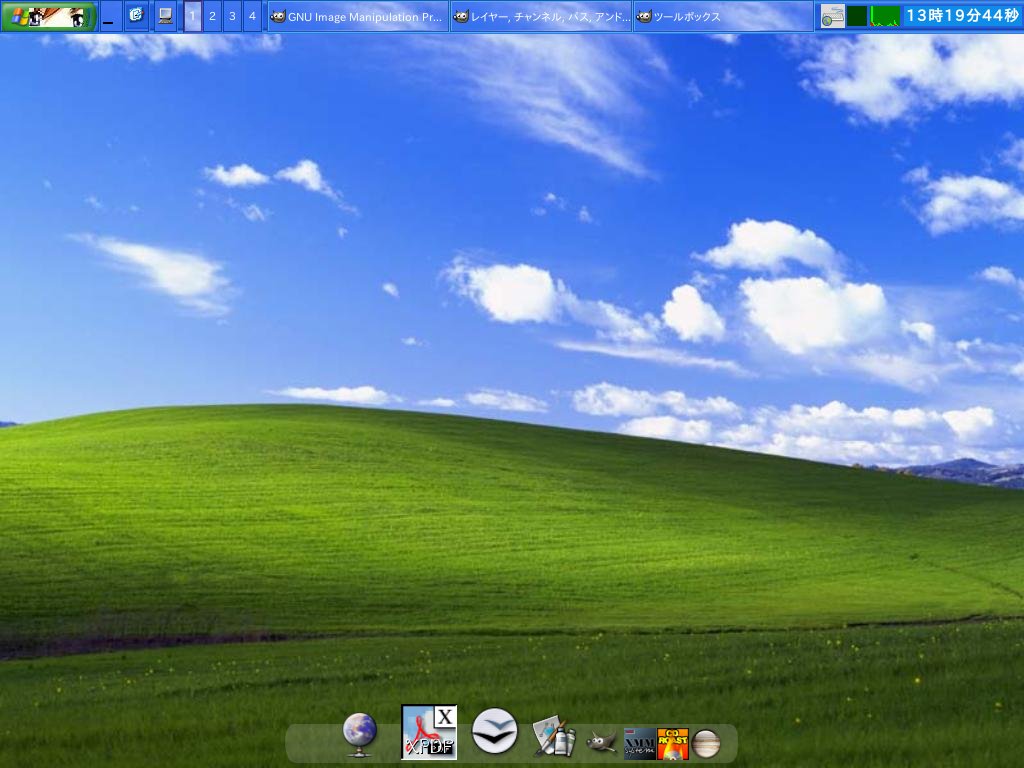Click the computer monitor icon in the panel
1024x768 pixels.
tap(163, 15)
